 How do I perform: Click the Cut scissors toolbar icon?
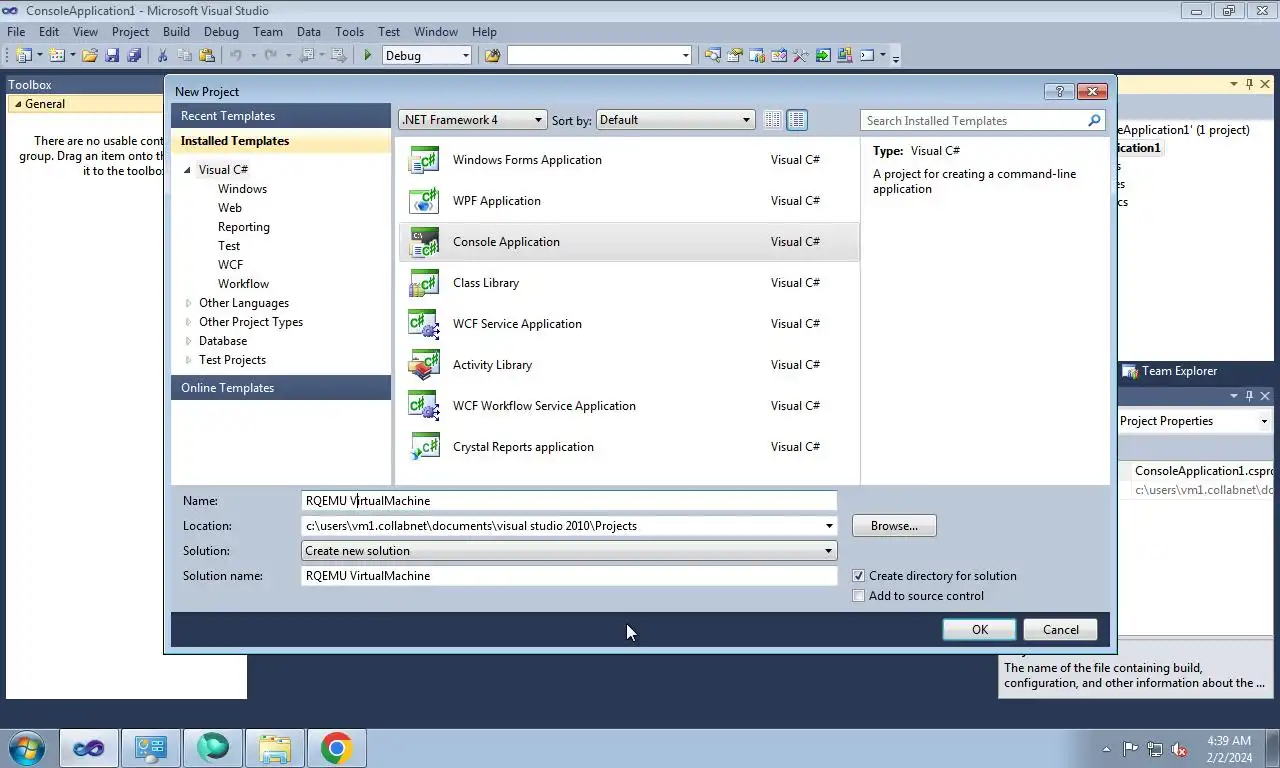point(163,56)
